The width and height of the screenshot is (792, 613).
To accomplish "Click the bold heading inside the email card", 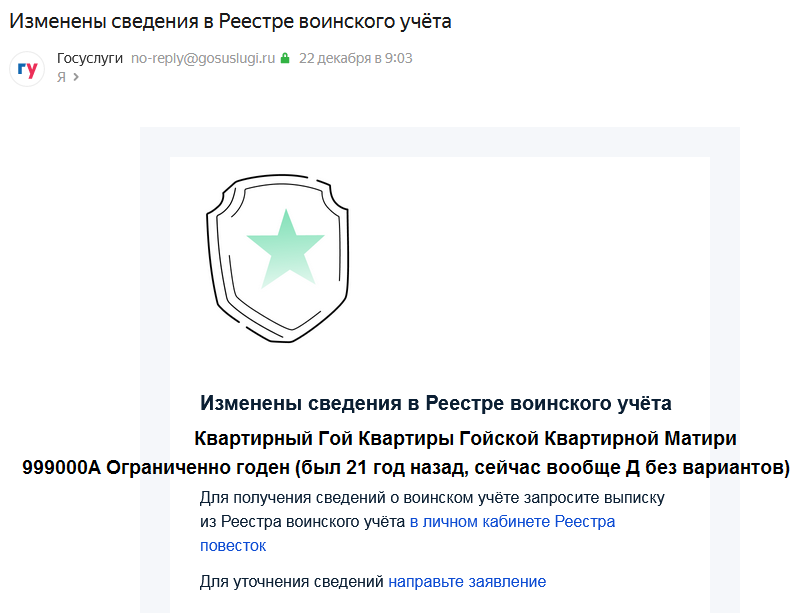I will [x=435, y=403].
